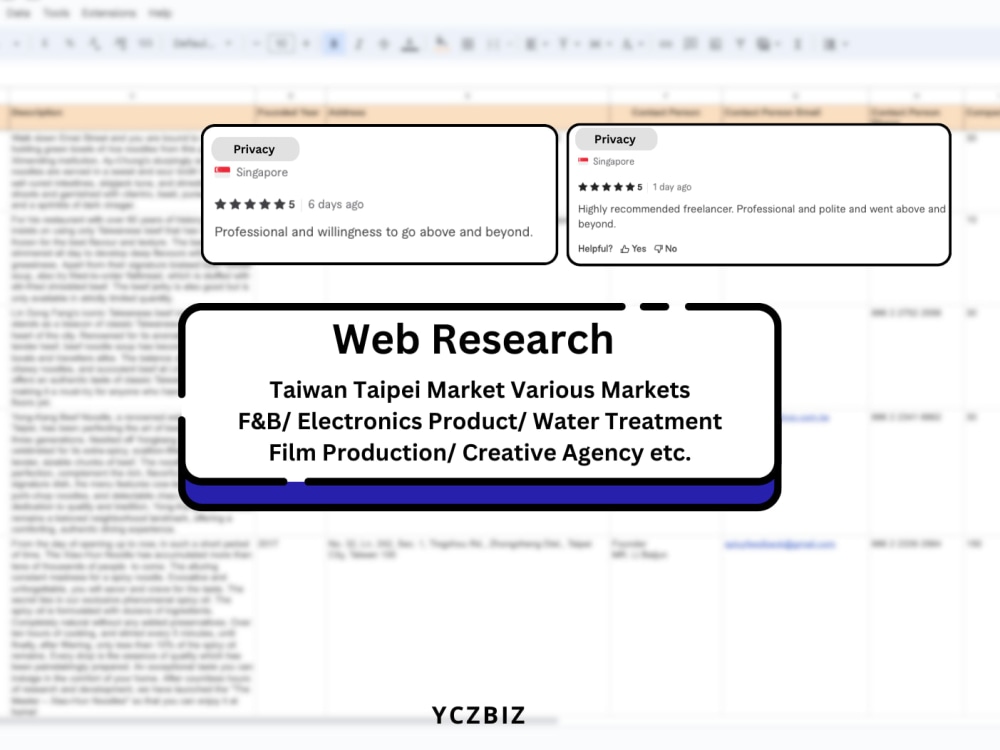
Task: Click the five-star rating on the 6 days ago review
Action: 254,204
